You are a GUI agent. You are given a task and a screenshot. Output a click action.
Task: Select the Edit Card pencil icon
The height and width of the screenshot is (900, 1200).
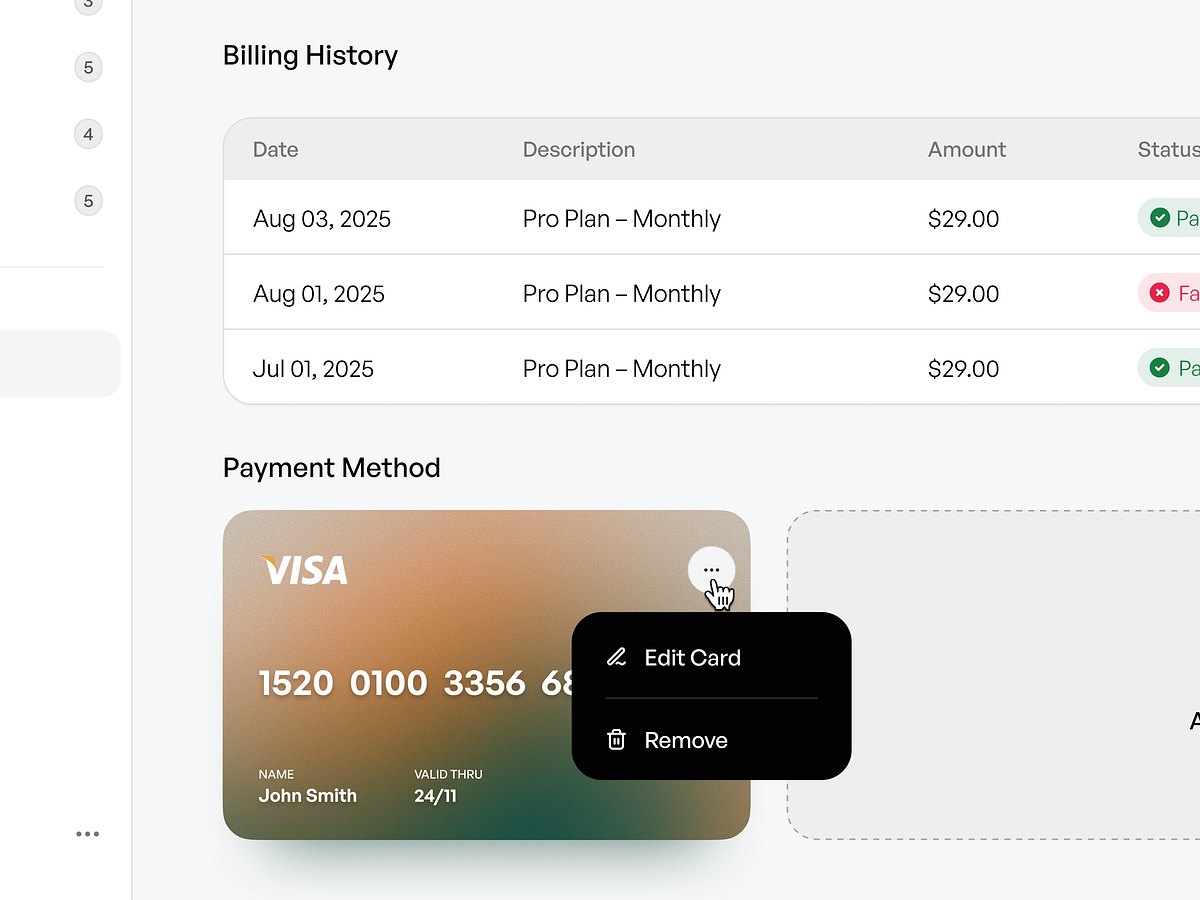[x=616, y=657]
